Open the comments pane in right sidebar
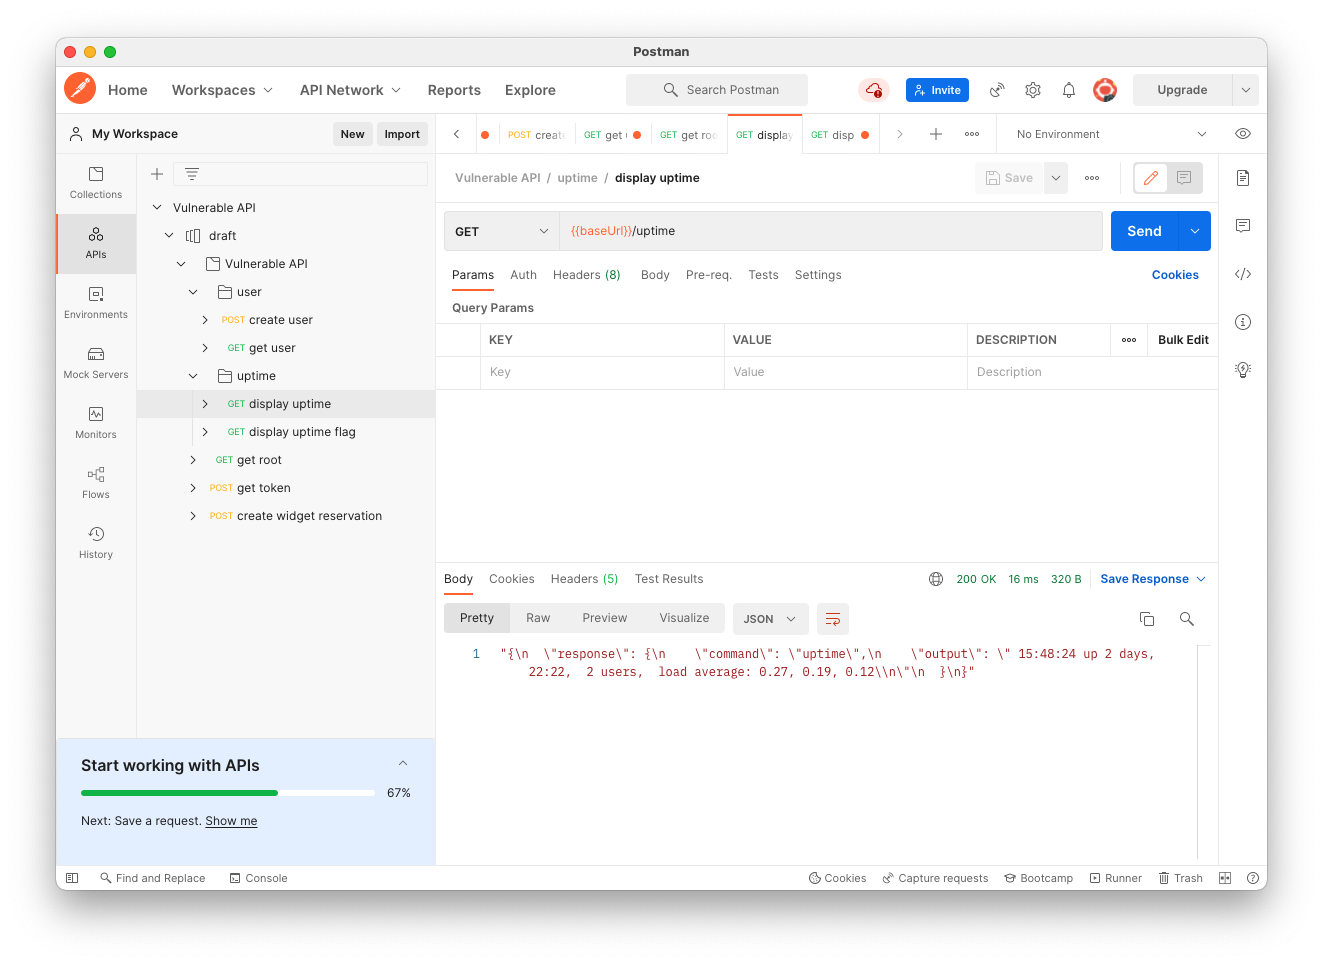Screen dimensions: 1323x964 click(1243, 226)
